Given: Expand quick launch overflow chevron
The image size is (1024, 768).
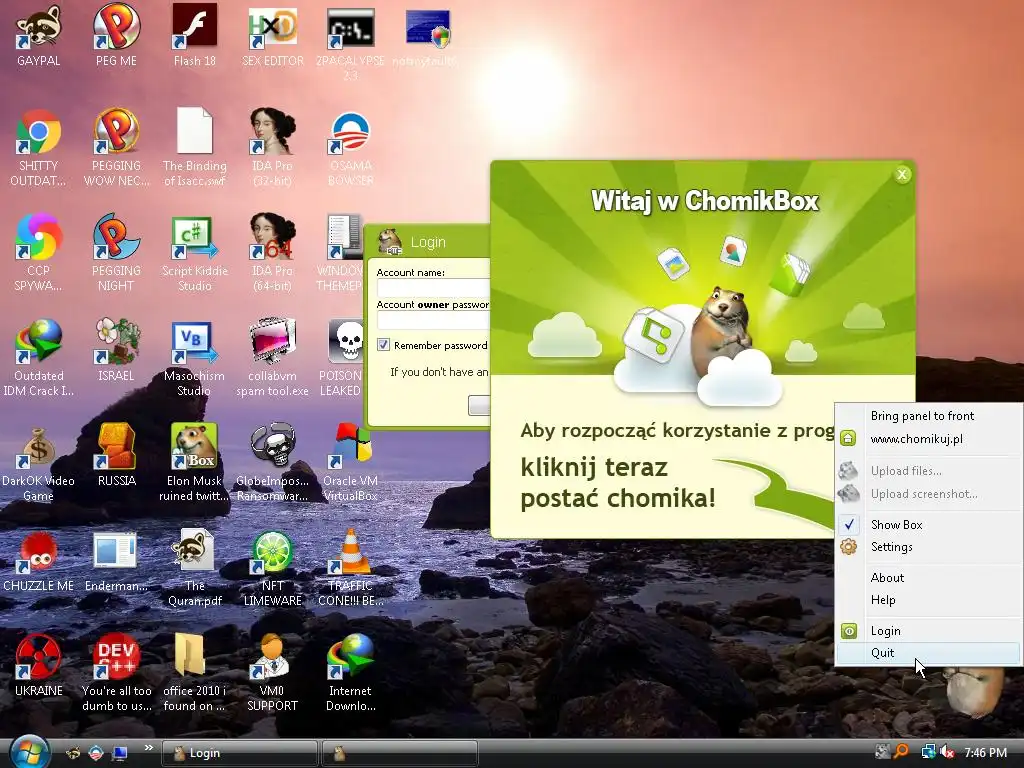Looking at the screenshot, I should pyautogui.click(x=148, y=748).
